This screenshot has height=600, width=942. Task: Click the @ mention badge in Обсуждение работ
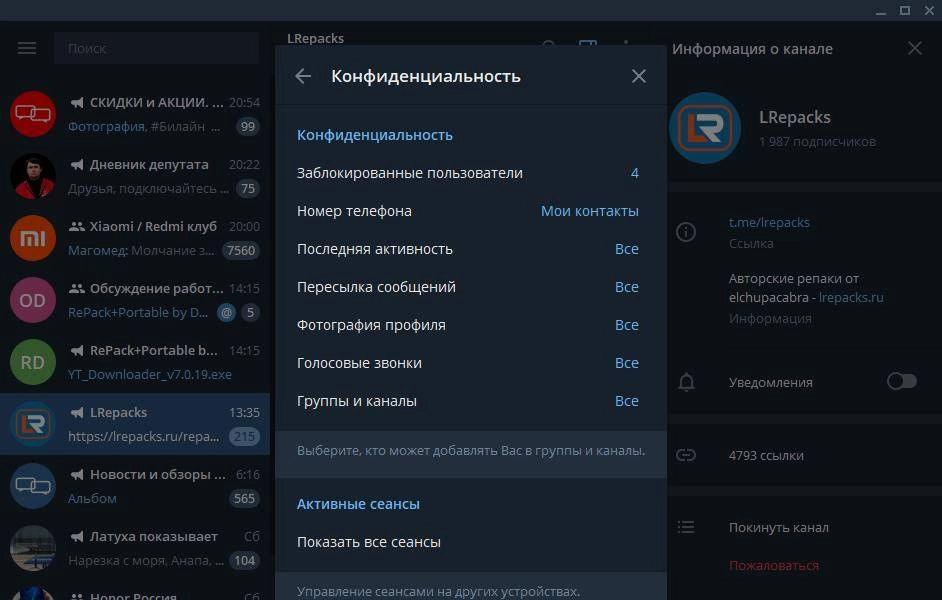(226, 312)
